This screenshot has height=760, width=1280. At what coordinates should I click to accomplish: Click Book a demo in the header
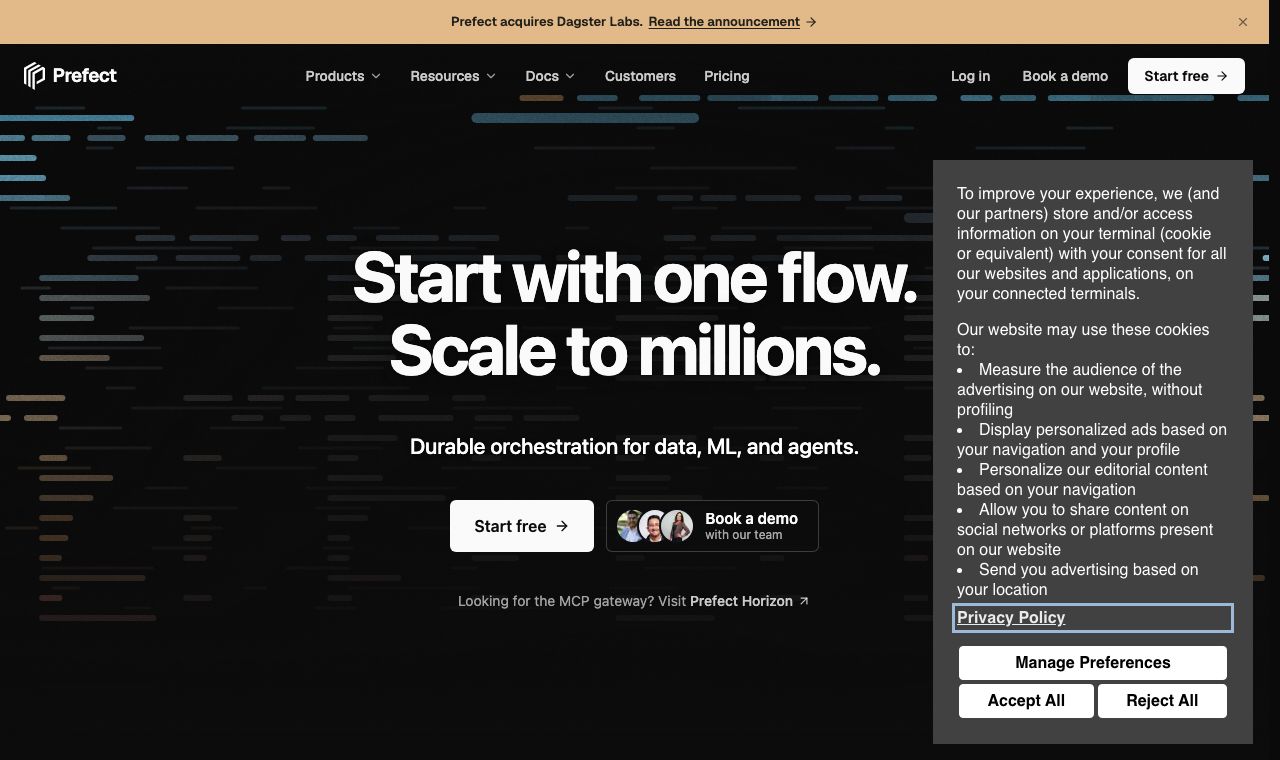coord(1065,76)
